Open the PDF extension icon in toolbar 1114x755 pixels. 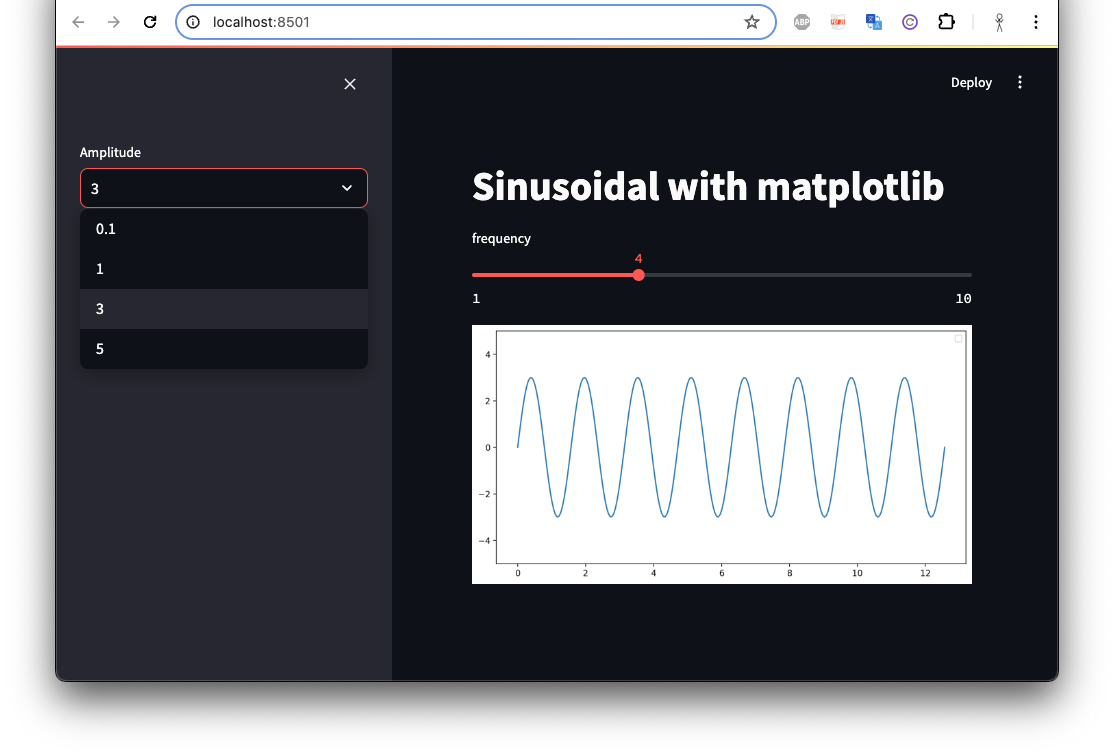pyautogui.click(x=838, y=22)
